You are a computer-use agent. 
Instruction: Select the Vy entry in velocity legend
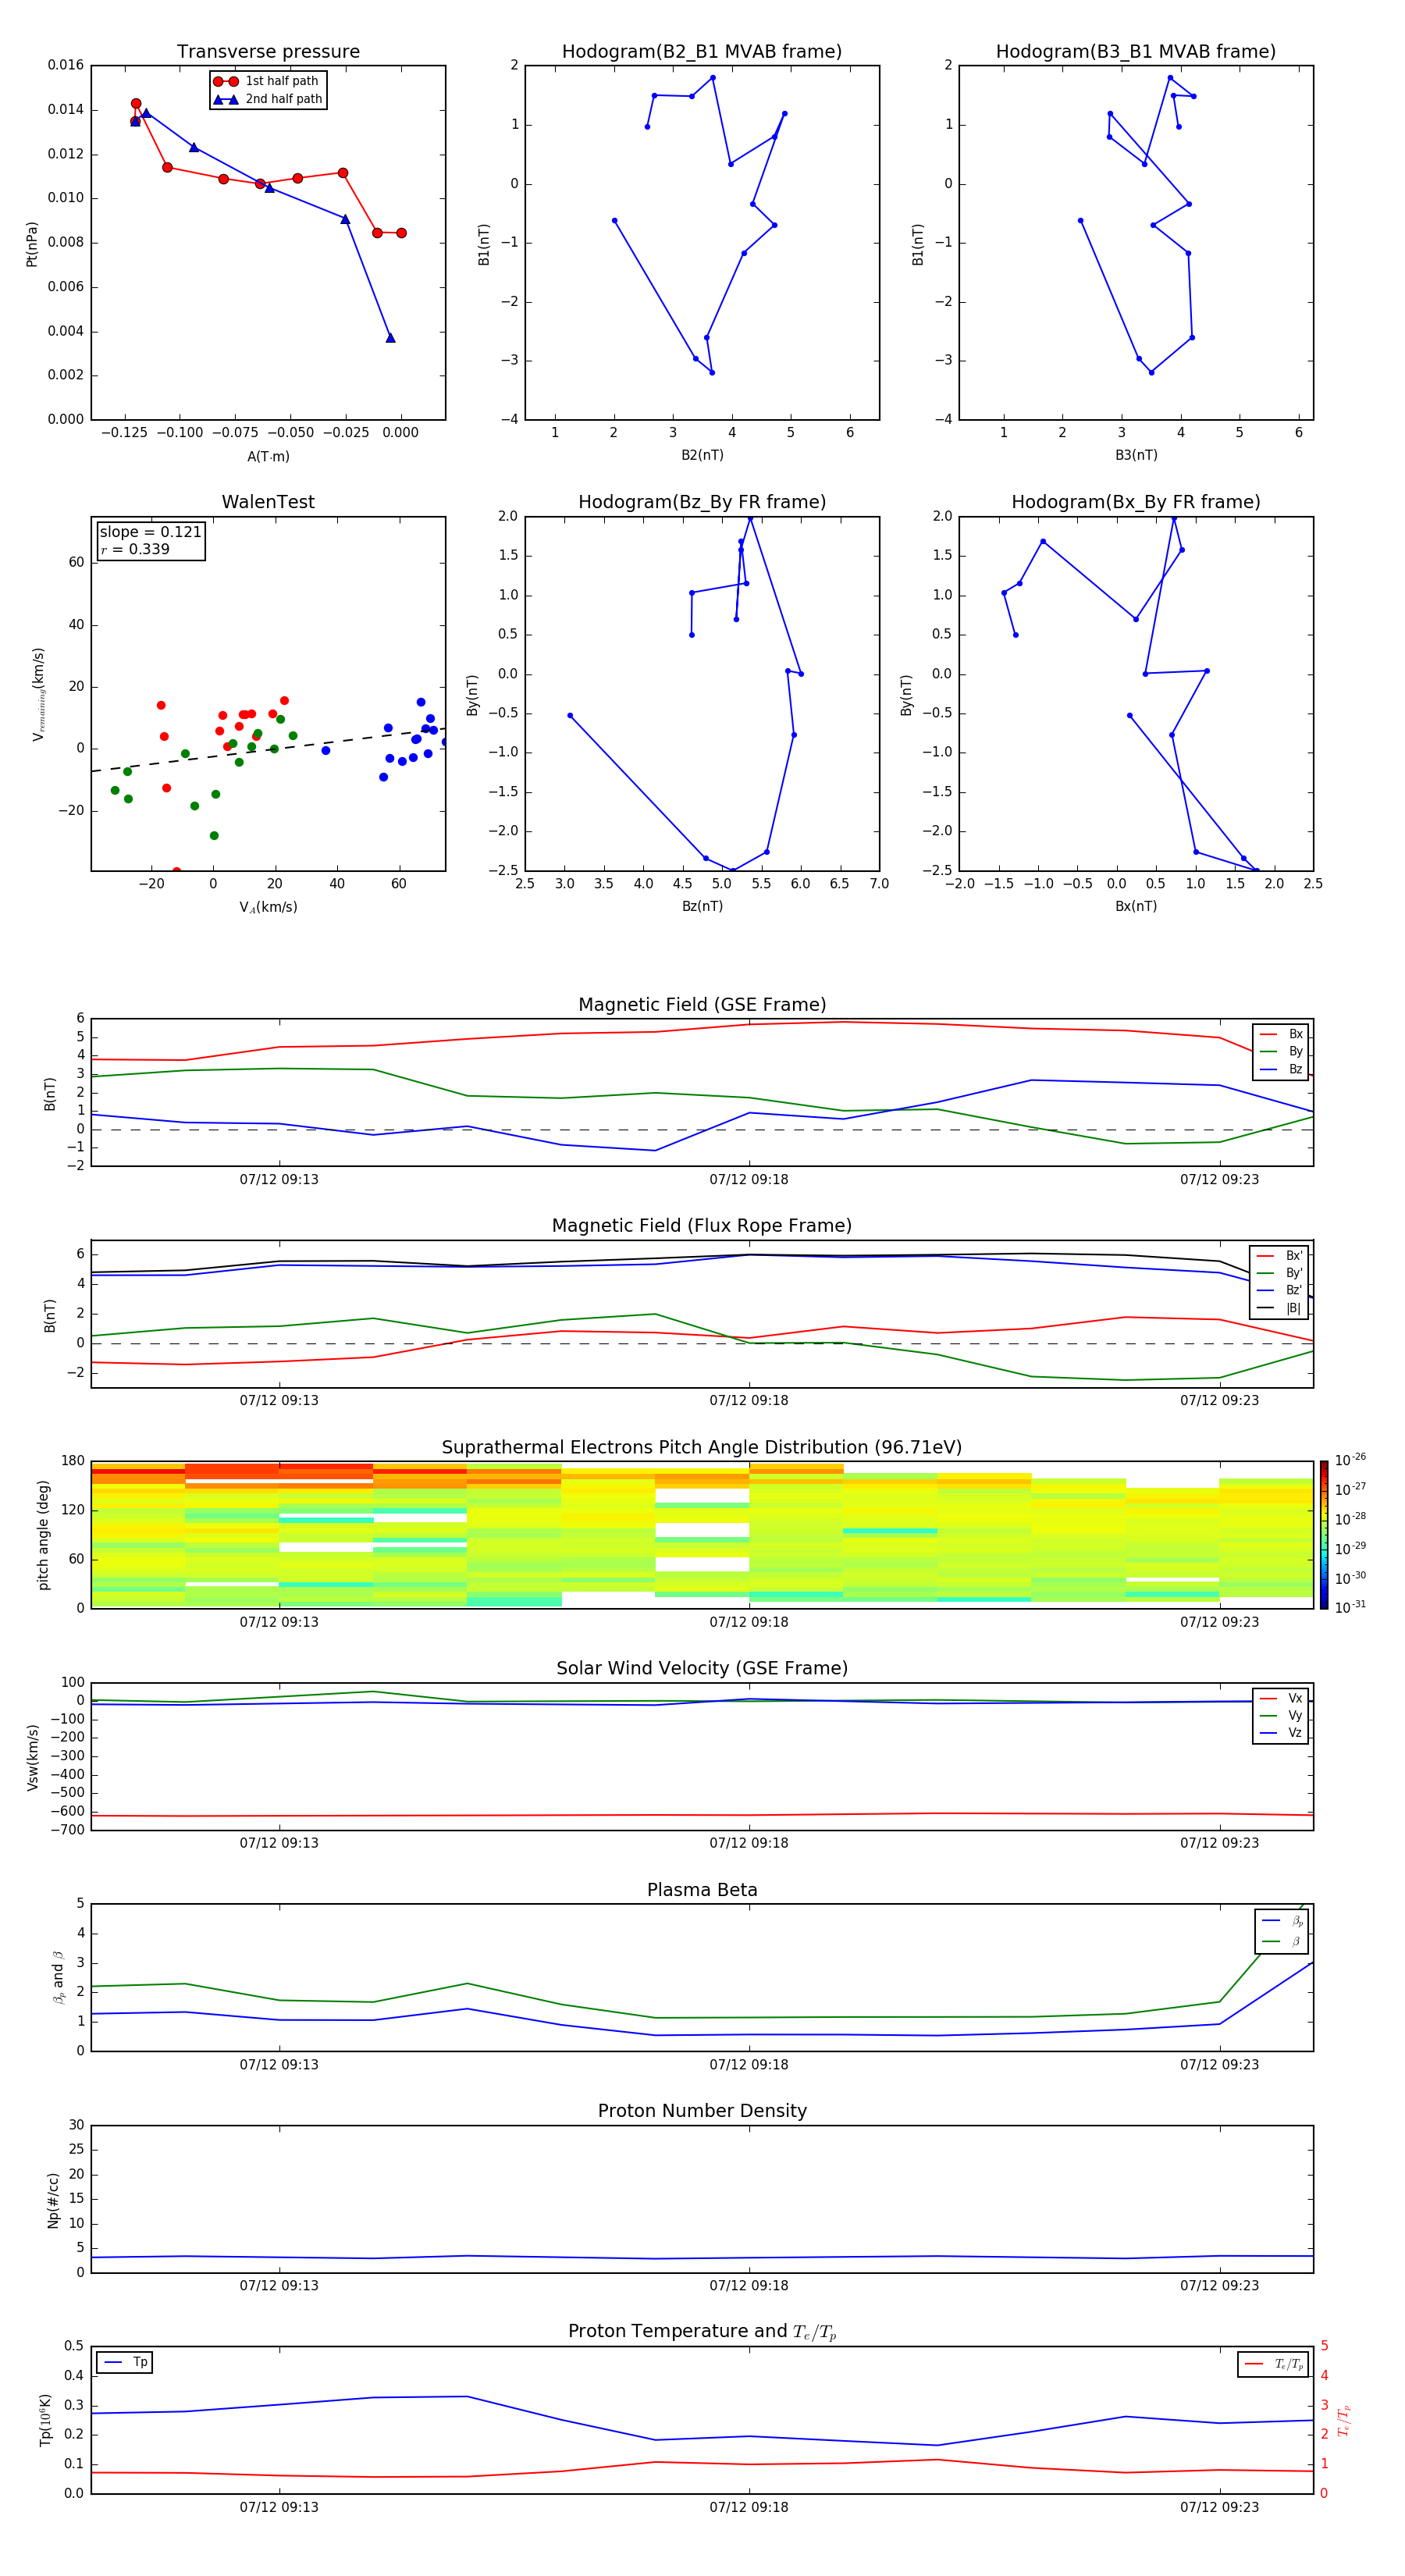coord(1281,1715)
